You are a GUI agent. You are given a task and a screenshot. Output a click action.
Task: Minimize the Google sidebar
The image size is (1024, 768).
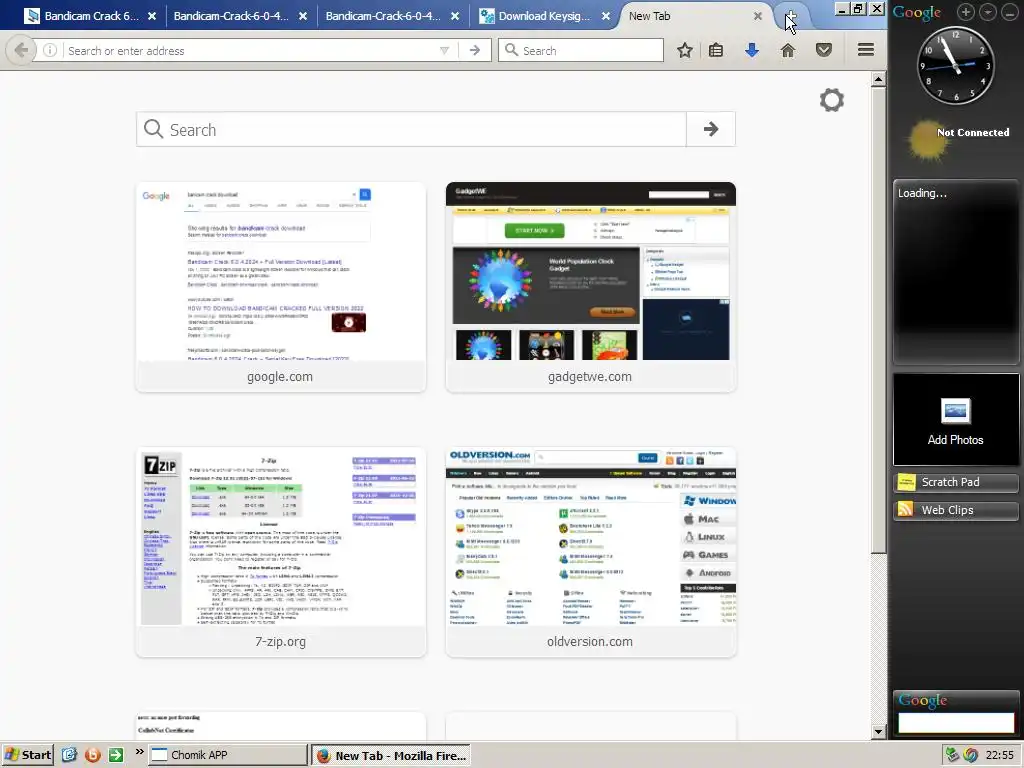point(1010,12)
